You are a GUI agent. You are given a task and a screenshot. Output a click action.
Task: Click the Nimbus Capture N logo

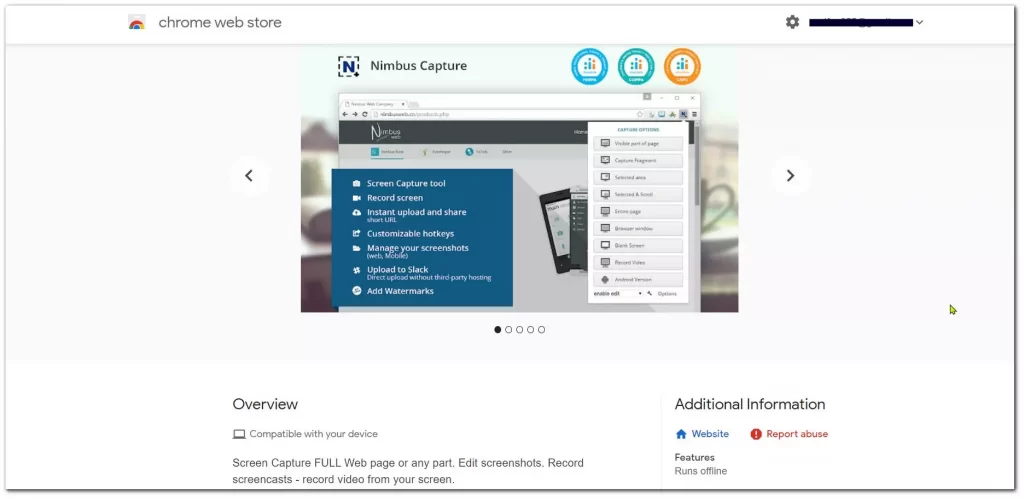349,66
